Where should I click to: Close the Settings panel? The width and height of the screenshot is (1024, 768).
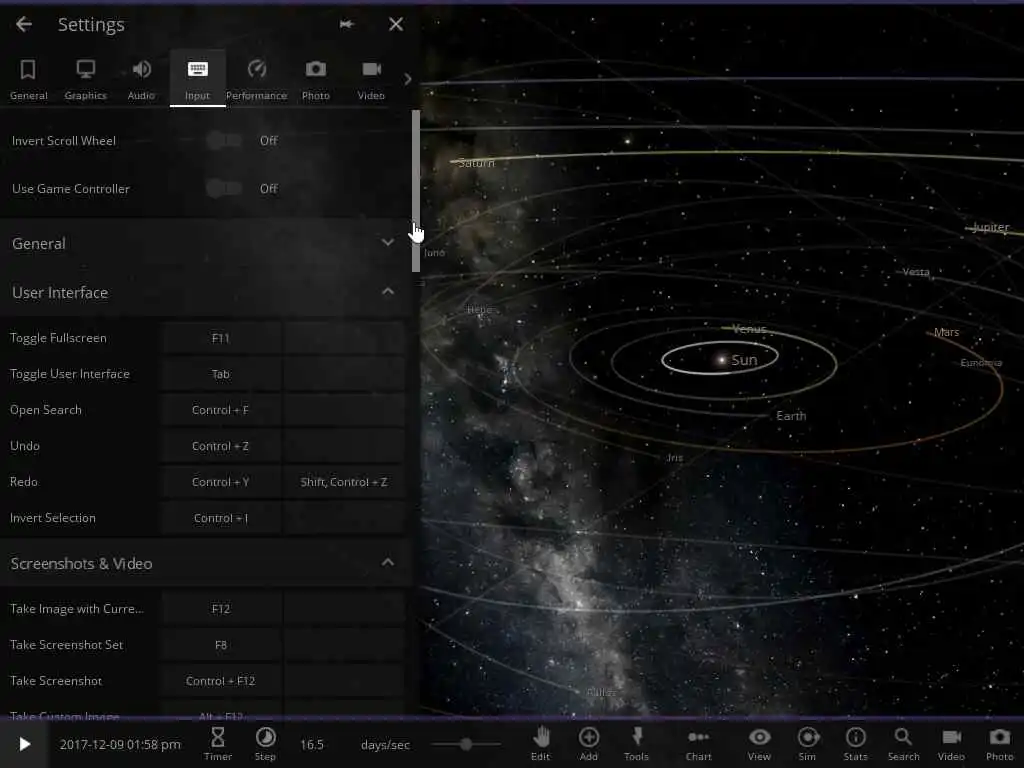click(x=396, y=24)
